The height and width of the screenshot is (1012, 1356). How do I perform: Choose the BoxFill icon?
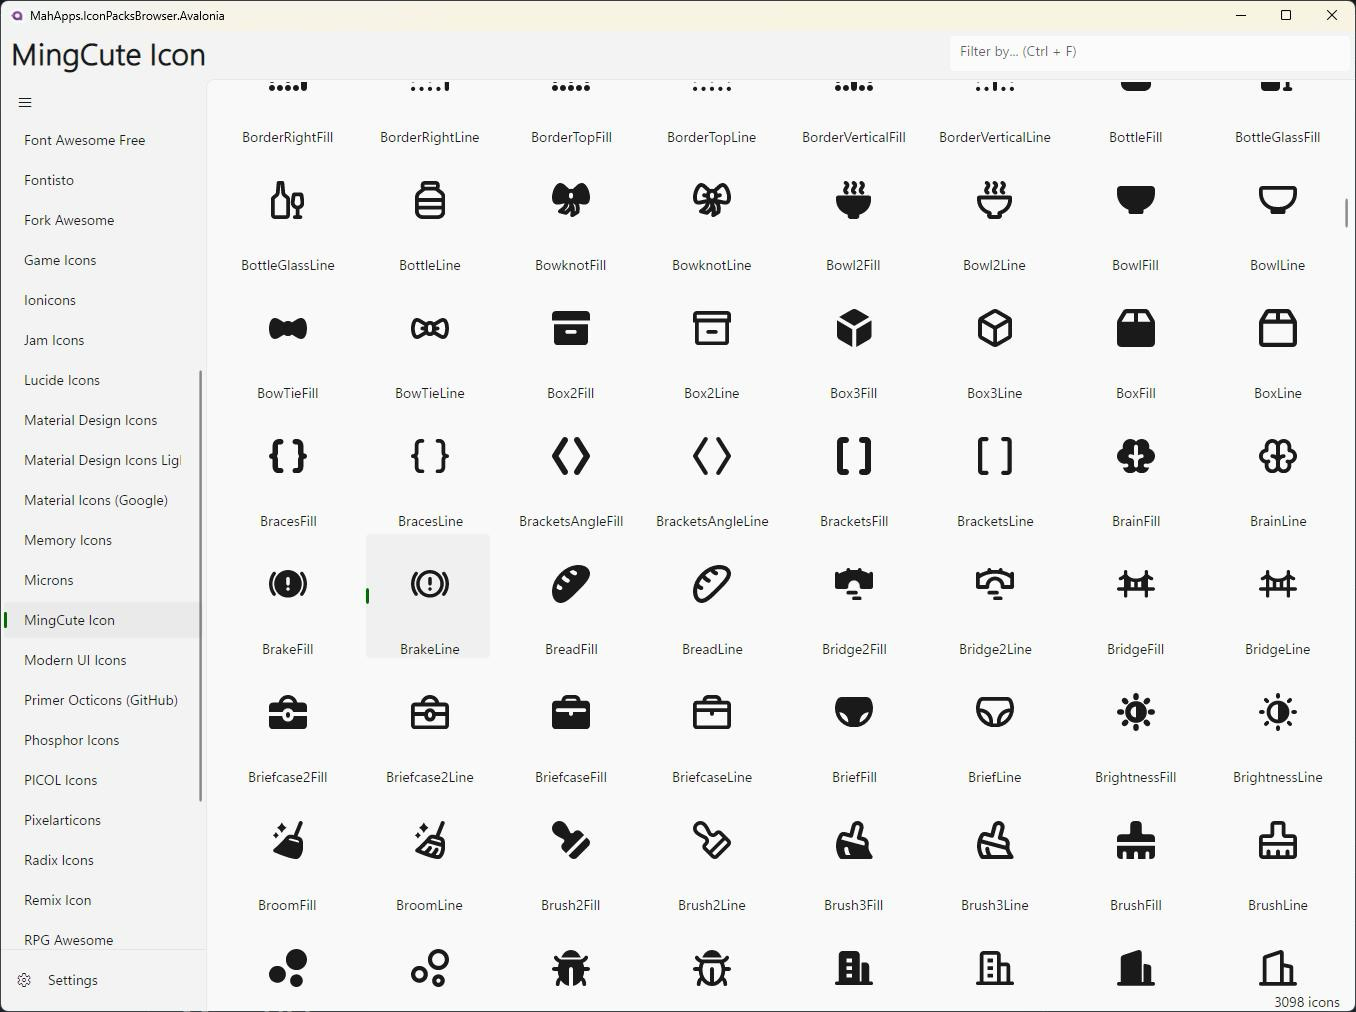click(1136, 328)
